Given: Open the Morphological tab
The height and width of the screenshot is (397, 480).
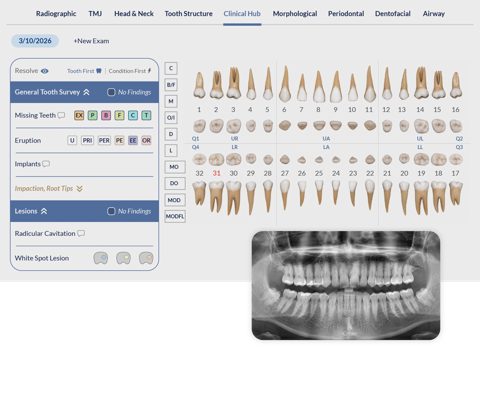Looking at the screenshot, I should pos(295,14).
